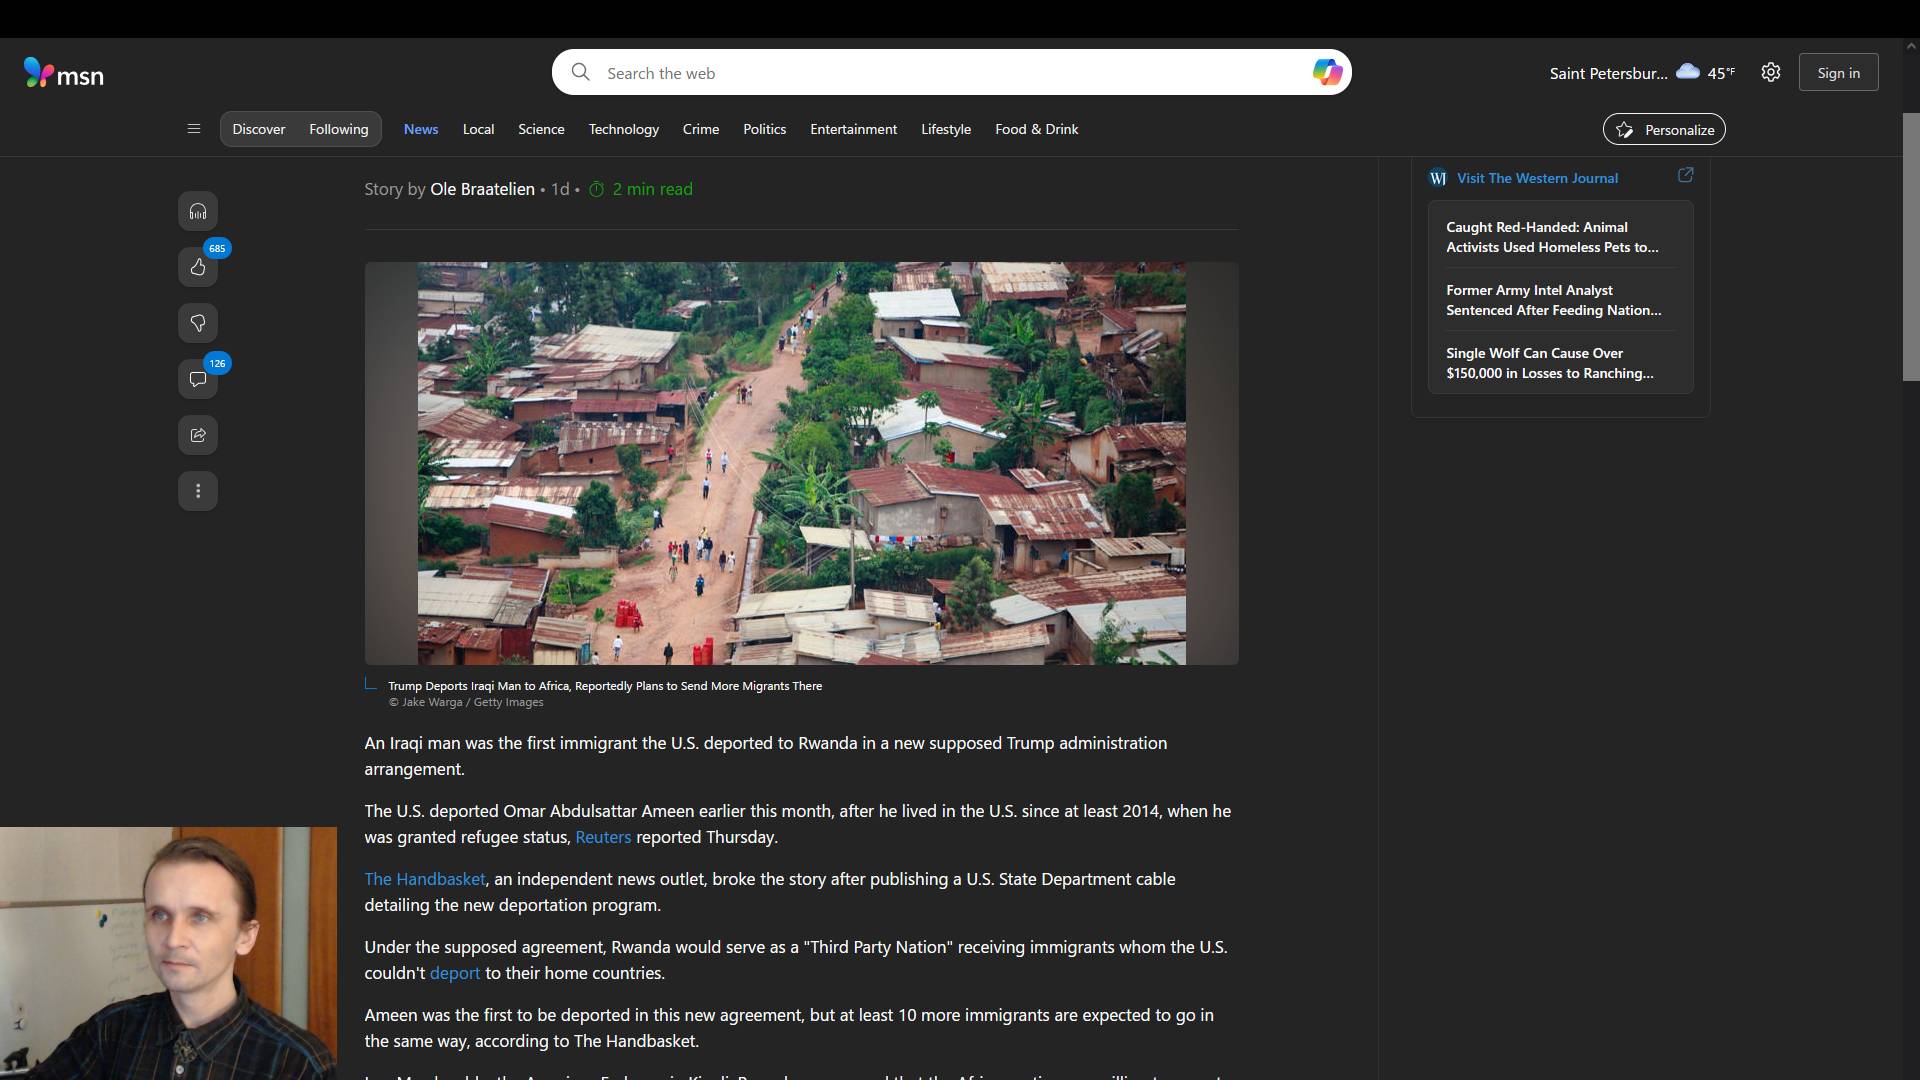Open settings gear icon in header
1920x1080 pixels.
(x=1771, y=72)
